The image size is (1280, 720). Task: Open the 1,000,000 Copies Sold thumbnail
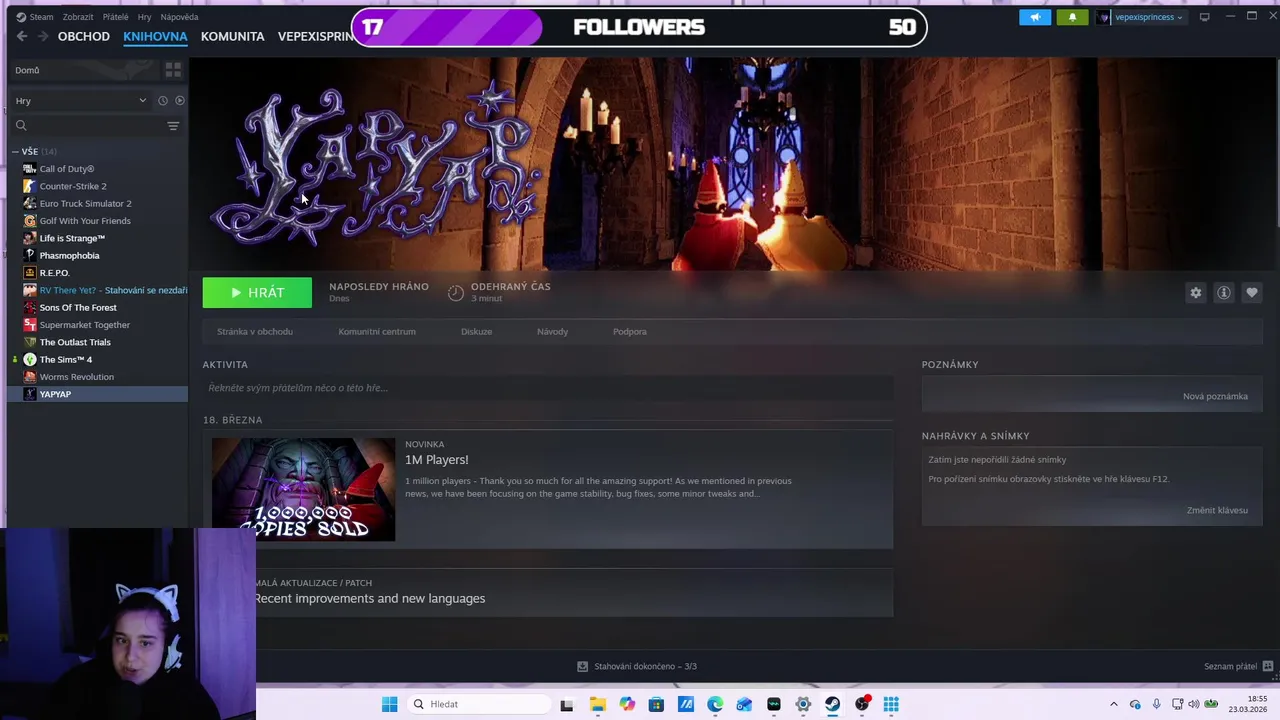click(303, 490)
